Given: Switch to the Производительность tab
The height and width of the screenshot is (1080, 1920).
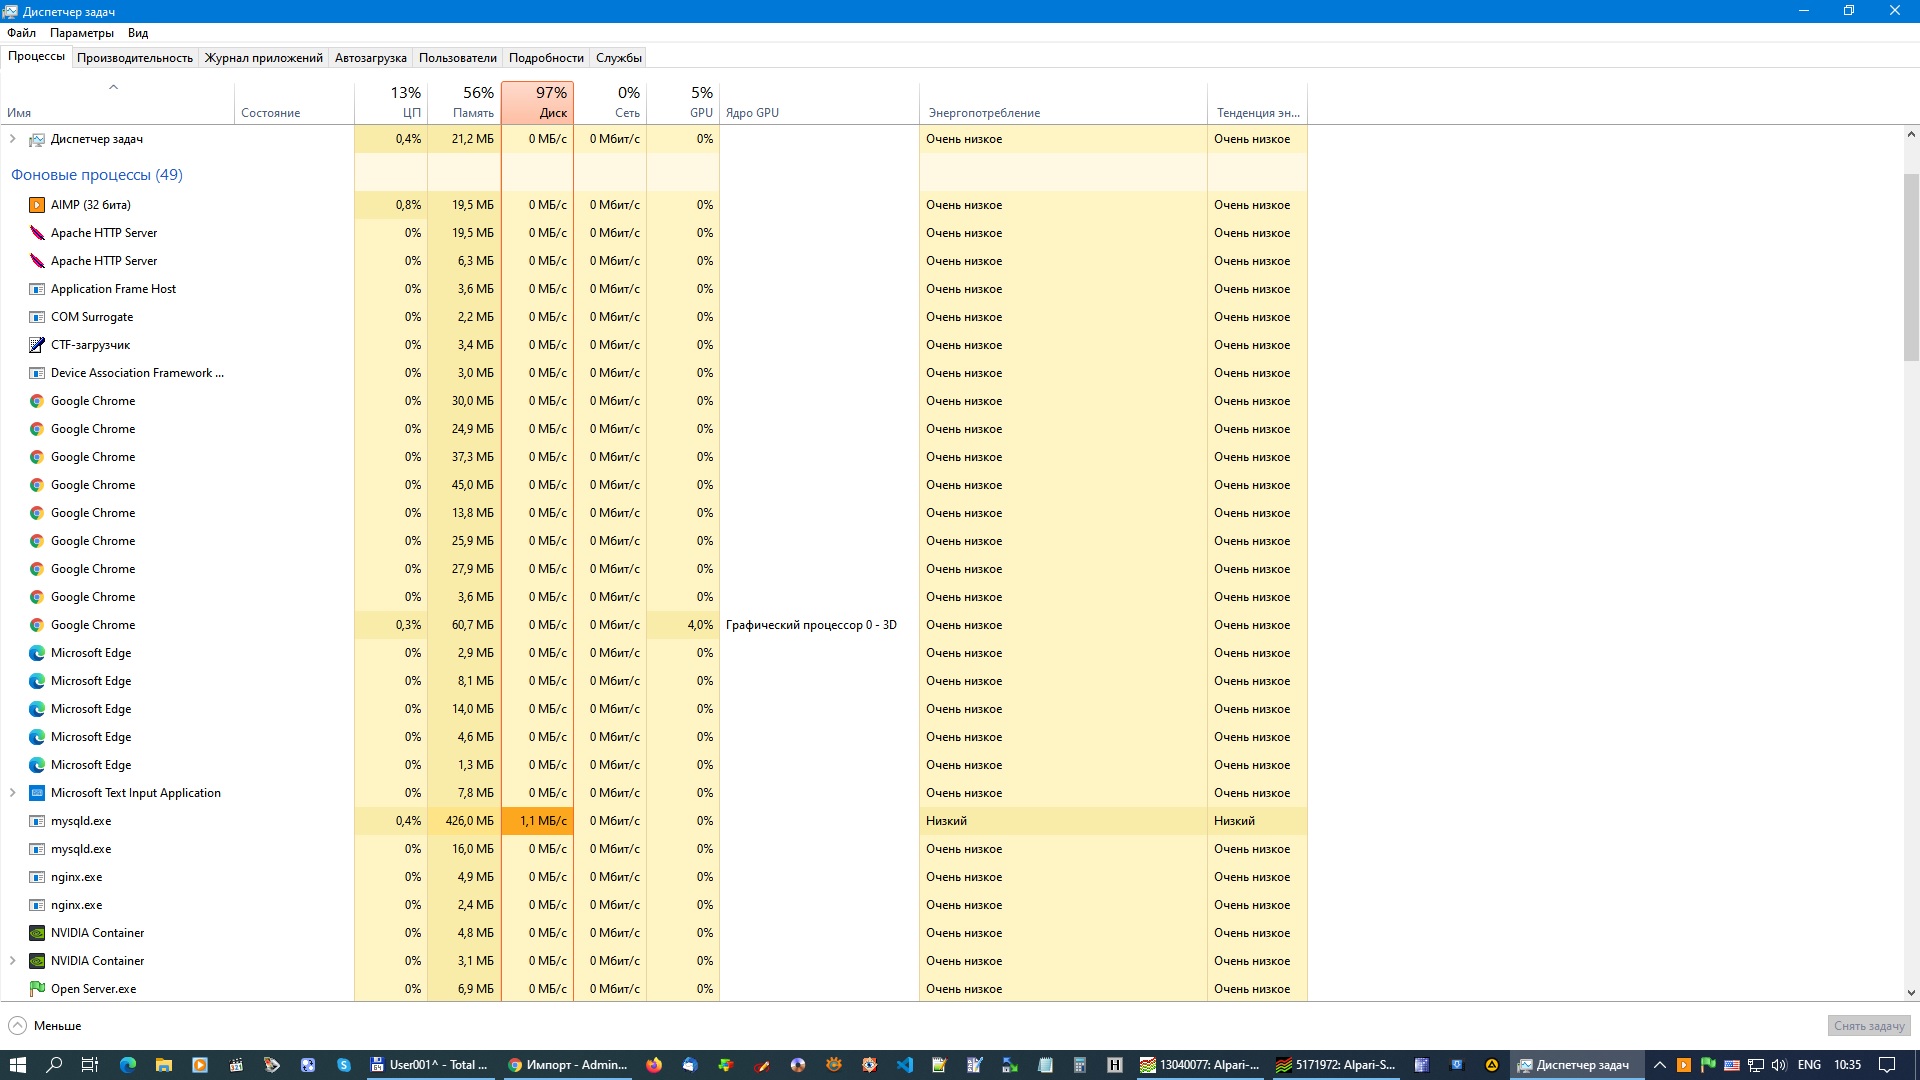Looking at the screenshot, I should point(135,58).
